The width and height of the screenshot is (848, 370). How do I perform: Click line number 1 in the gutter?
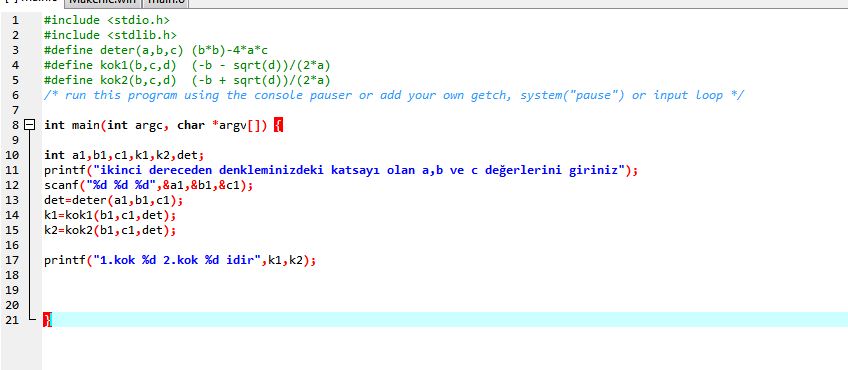click(x=15, y=21)
